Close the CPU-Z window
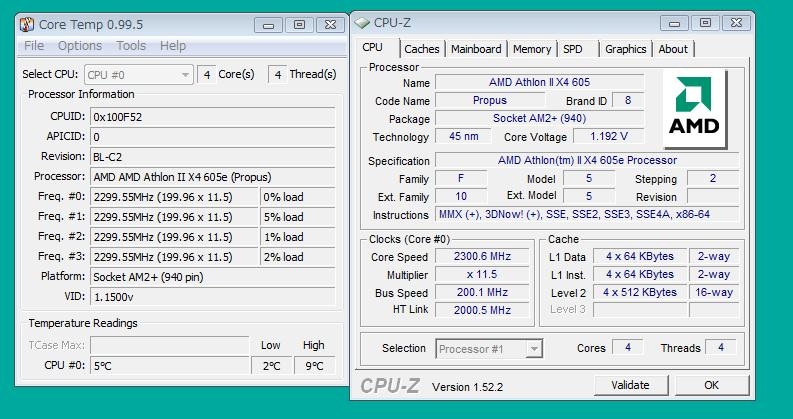This screenshot has width=793, height=419. [736, 23]
